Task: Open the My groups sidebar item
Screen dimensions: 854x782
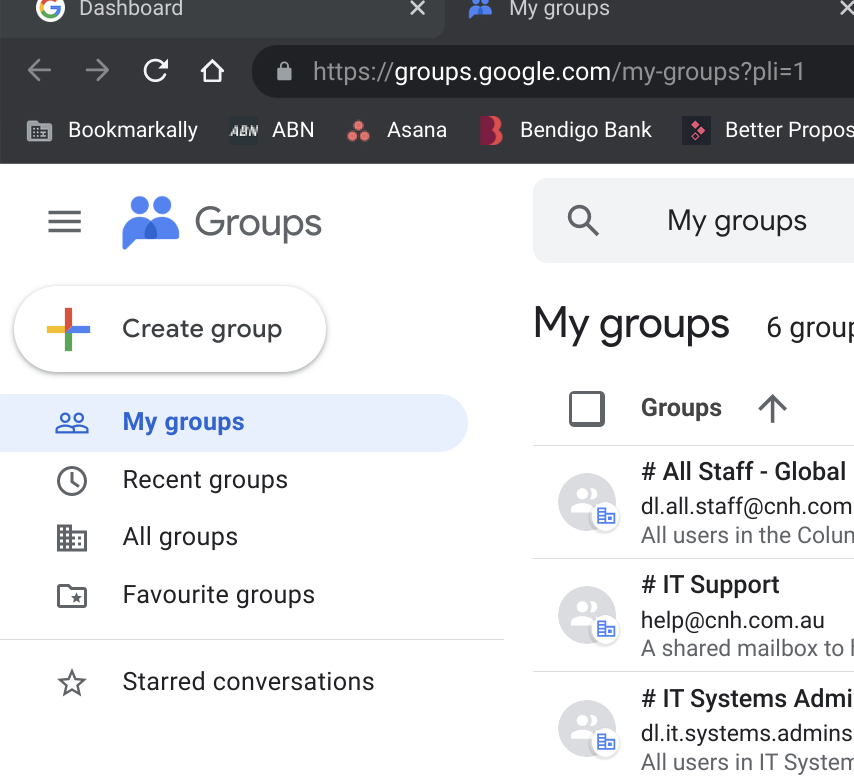Action: click(x=183, y=422)
